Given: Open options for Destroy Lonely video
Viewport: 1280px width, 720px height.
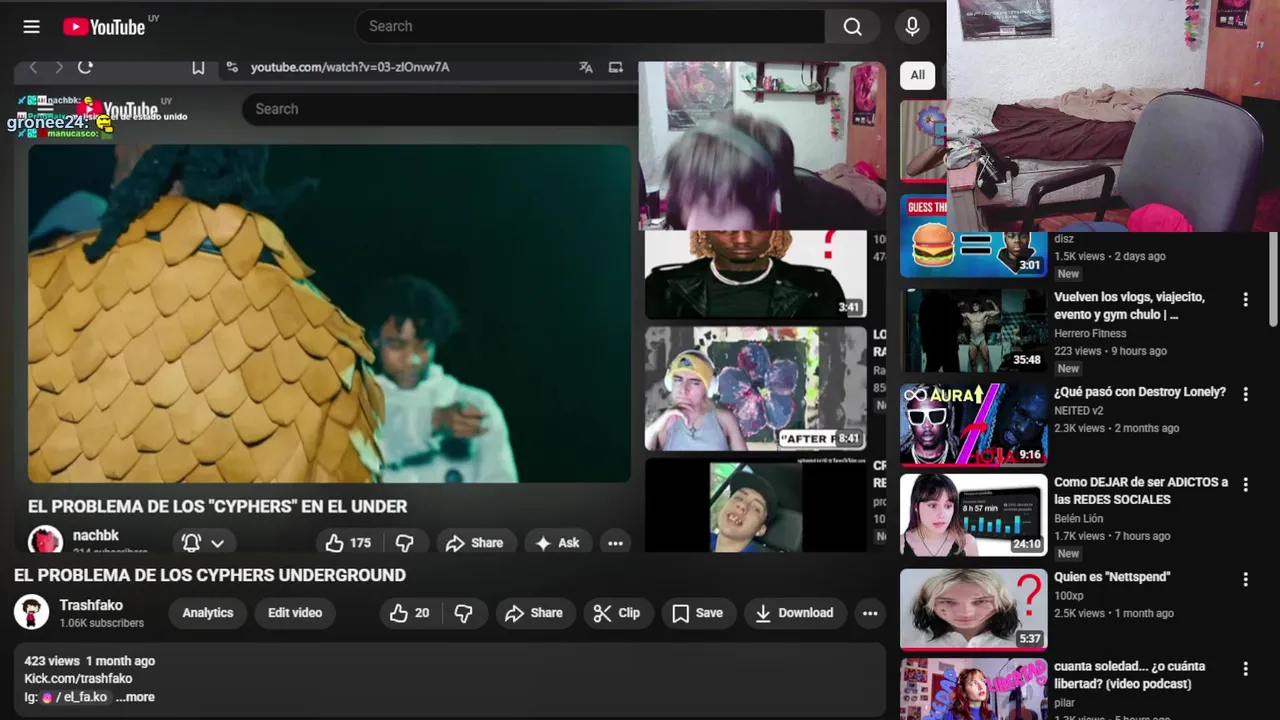Looking at the screenshot, I should (x=1245, y=394).
